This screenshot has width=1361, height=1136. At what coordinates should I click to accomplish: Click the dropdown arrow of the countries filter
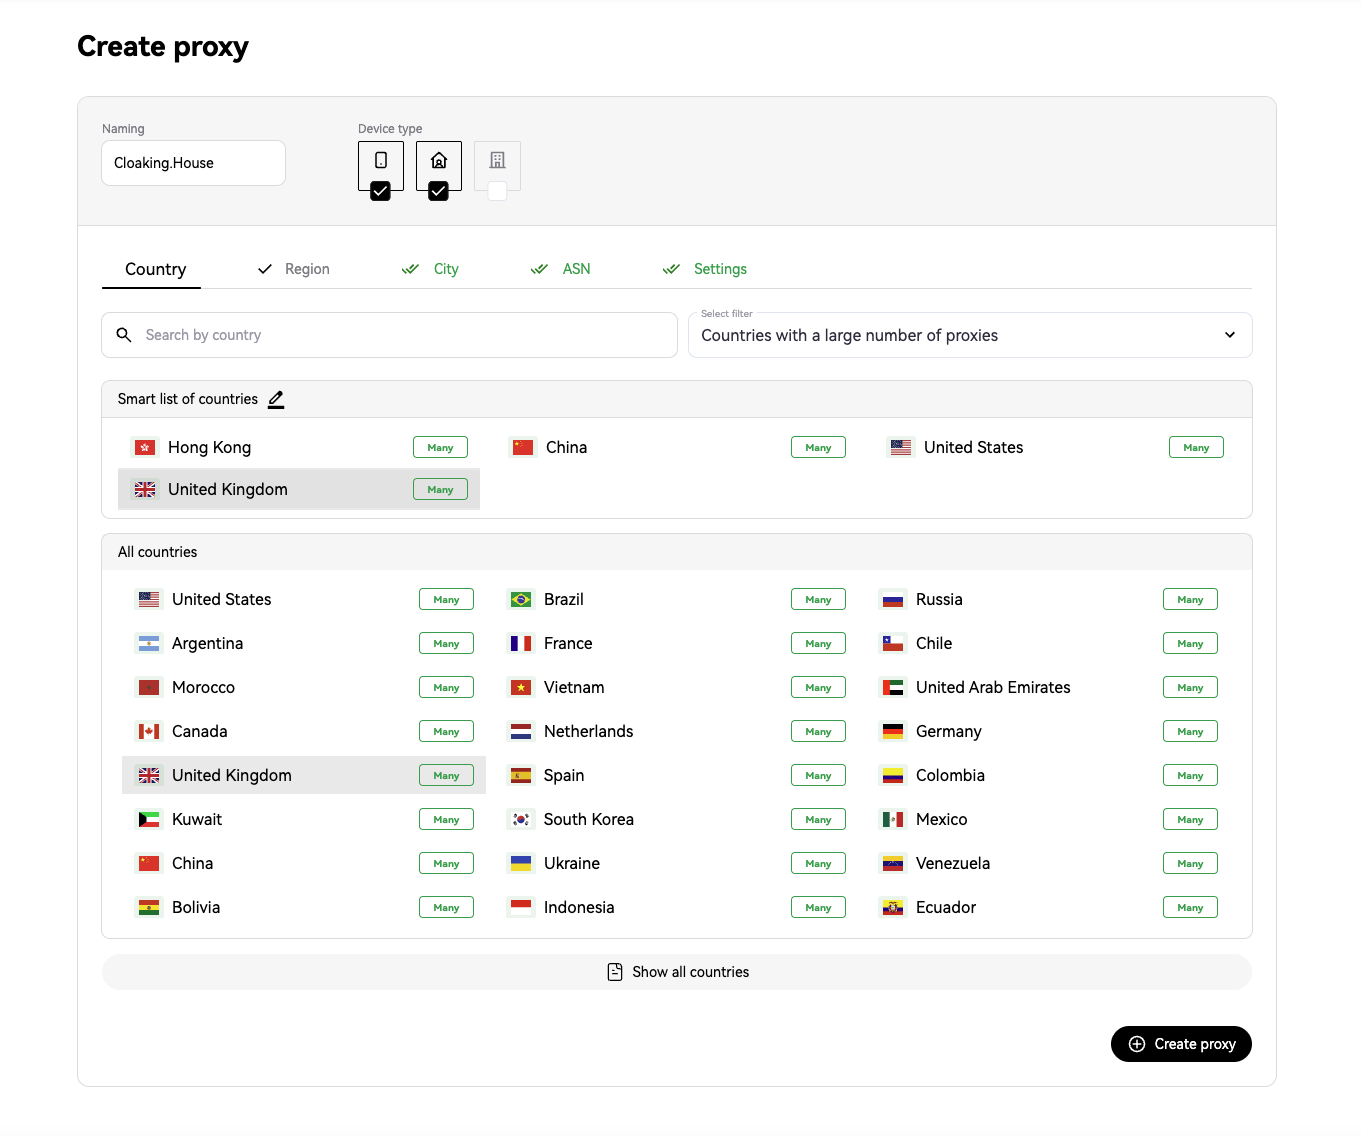(1230, 335)
